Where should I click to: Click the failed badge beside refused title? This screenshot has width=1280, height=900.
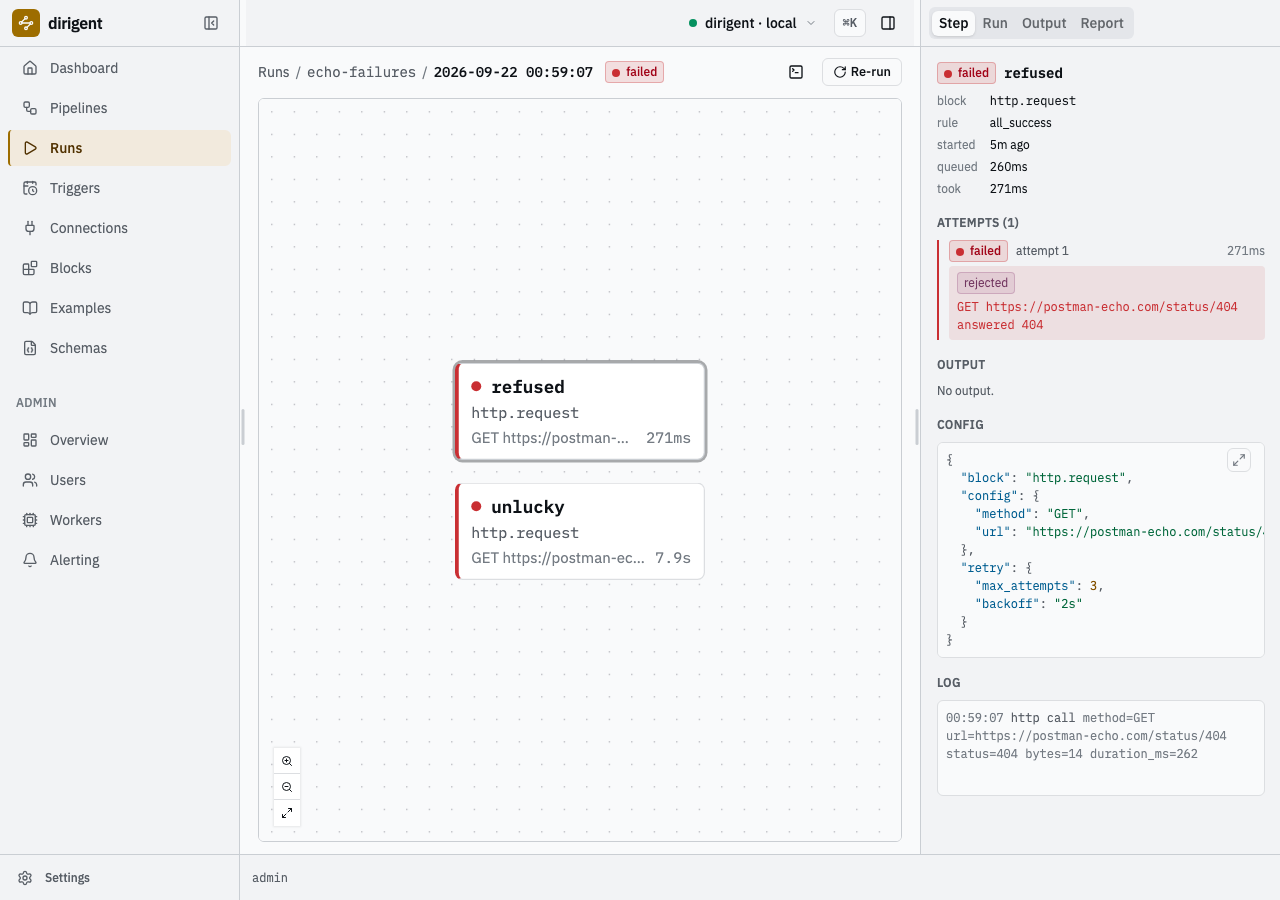(x=966, y=73)
